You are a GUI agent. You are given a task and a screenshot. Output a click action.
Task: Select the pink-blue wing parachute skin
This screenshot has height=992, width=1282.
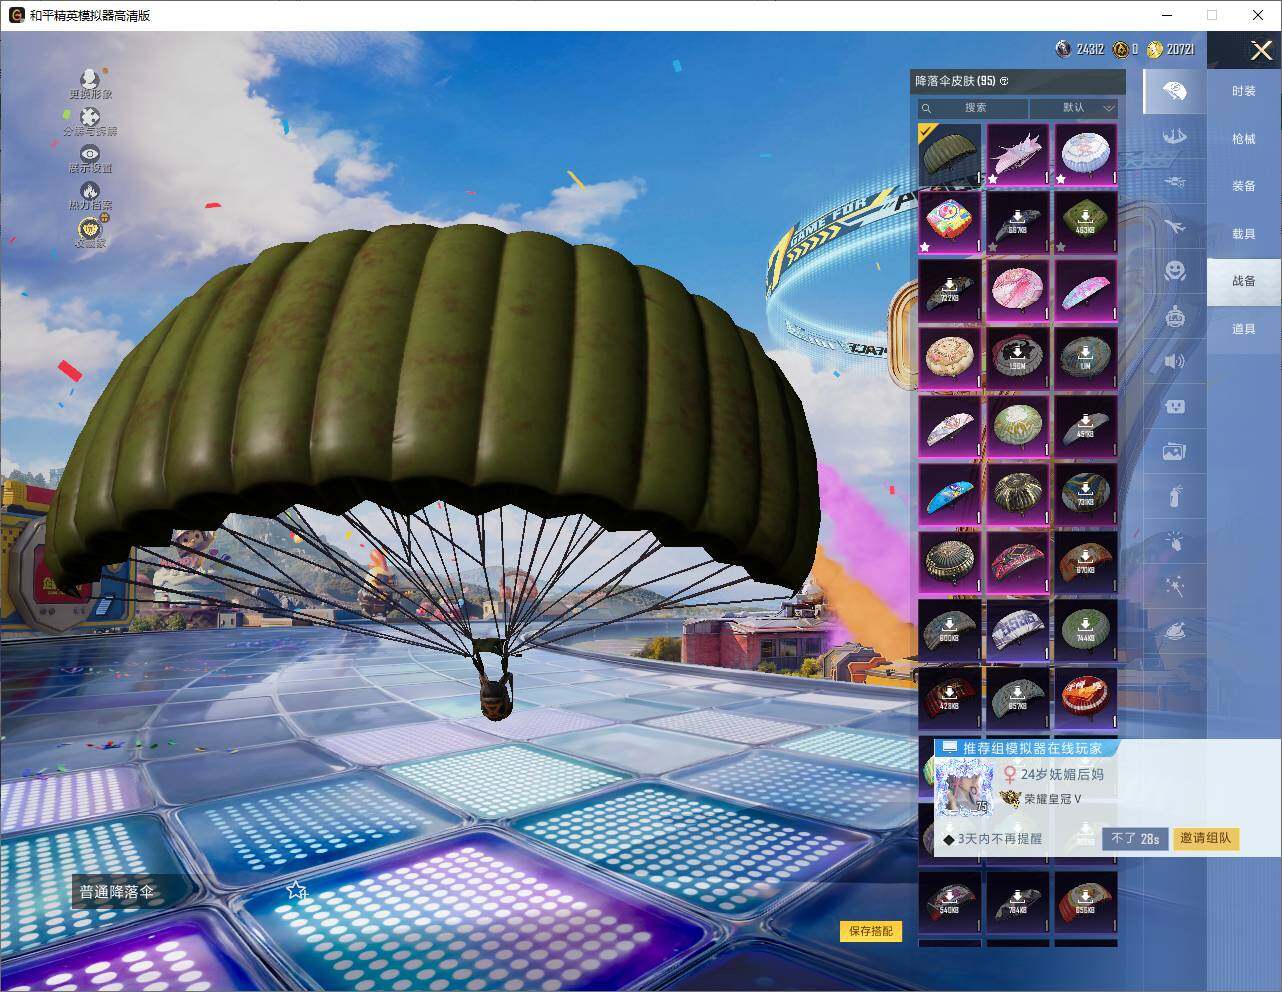click(1086, 290)
